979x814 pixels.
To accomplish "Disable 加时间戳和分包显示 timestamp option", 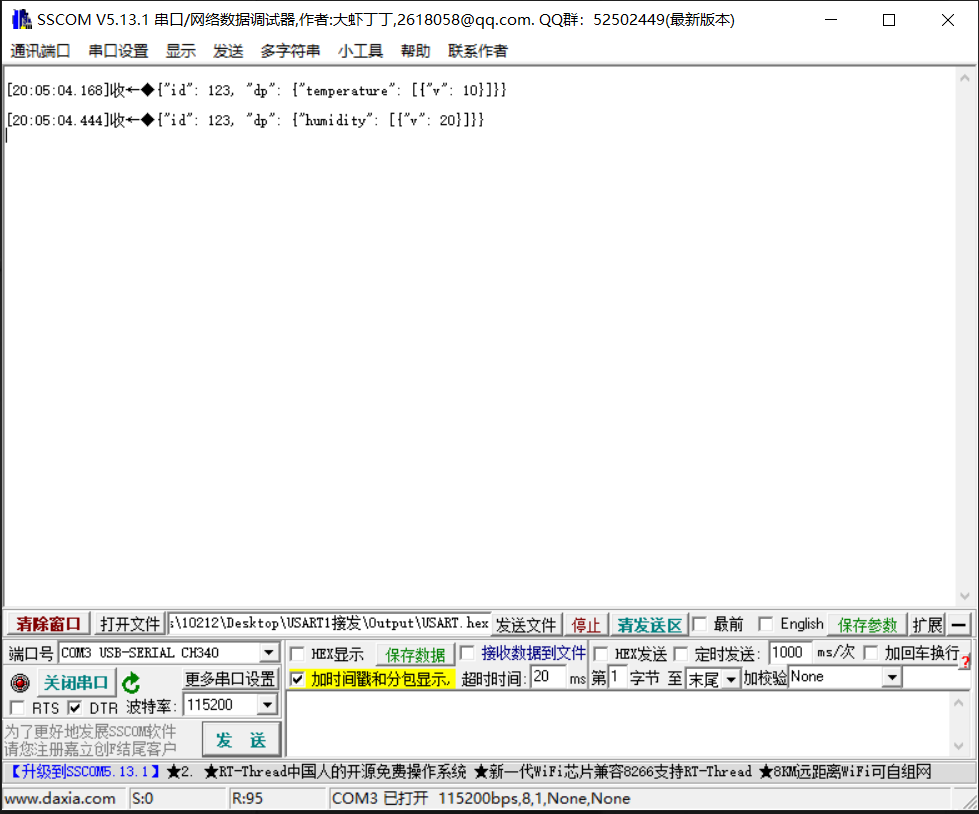I will (296, 677).
